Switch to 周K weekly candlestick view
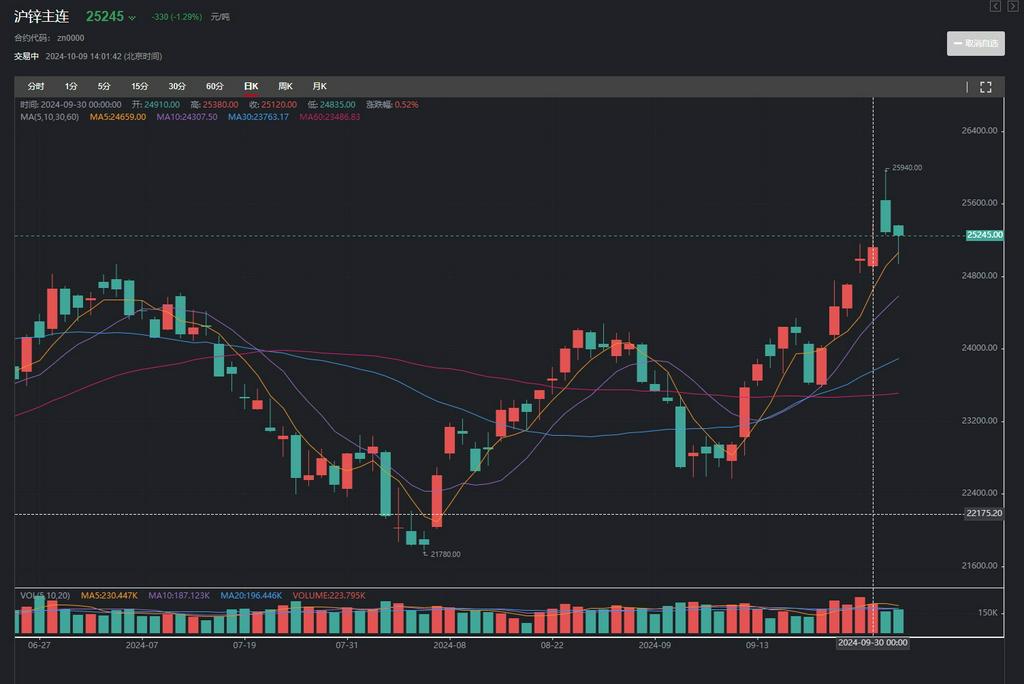This screenshot has width=1024, height=684. tap(285, 87)
